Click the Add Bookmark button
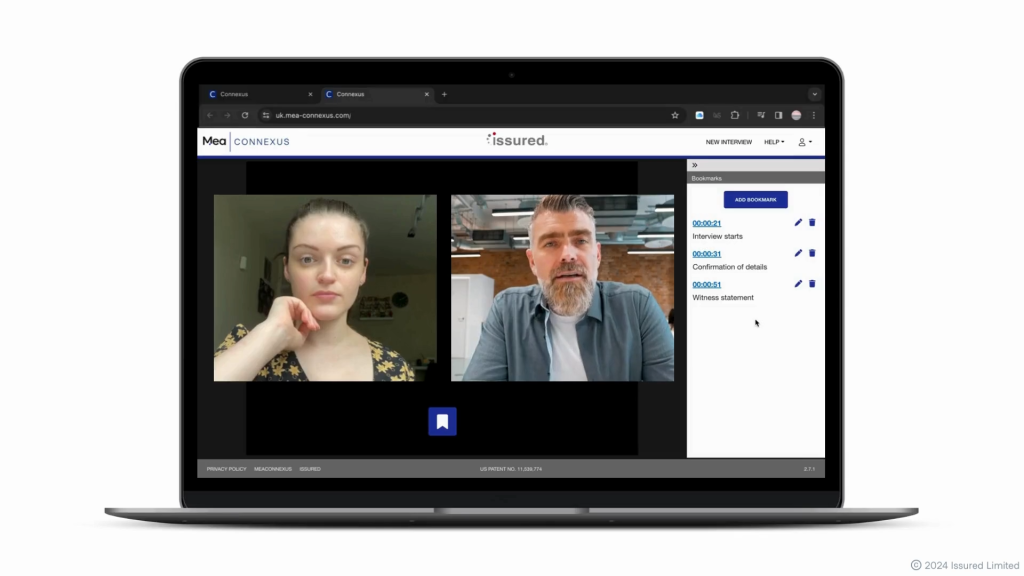Screen dimensions: 1024x576 click(x=755, y=199)
